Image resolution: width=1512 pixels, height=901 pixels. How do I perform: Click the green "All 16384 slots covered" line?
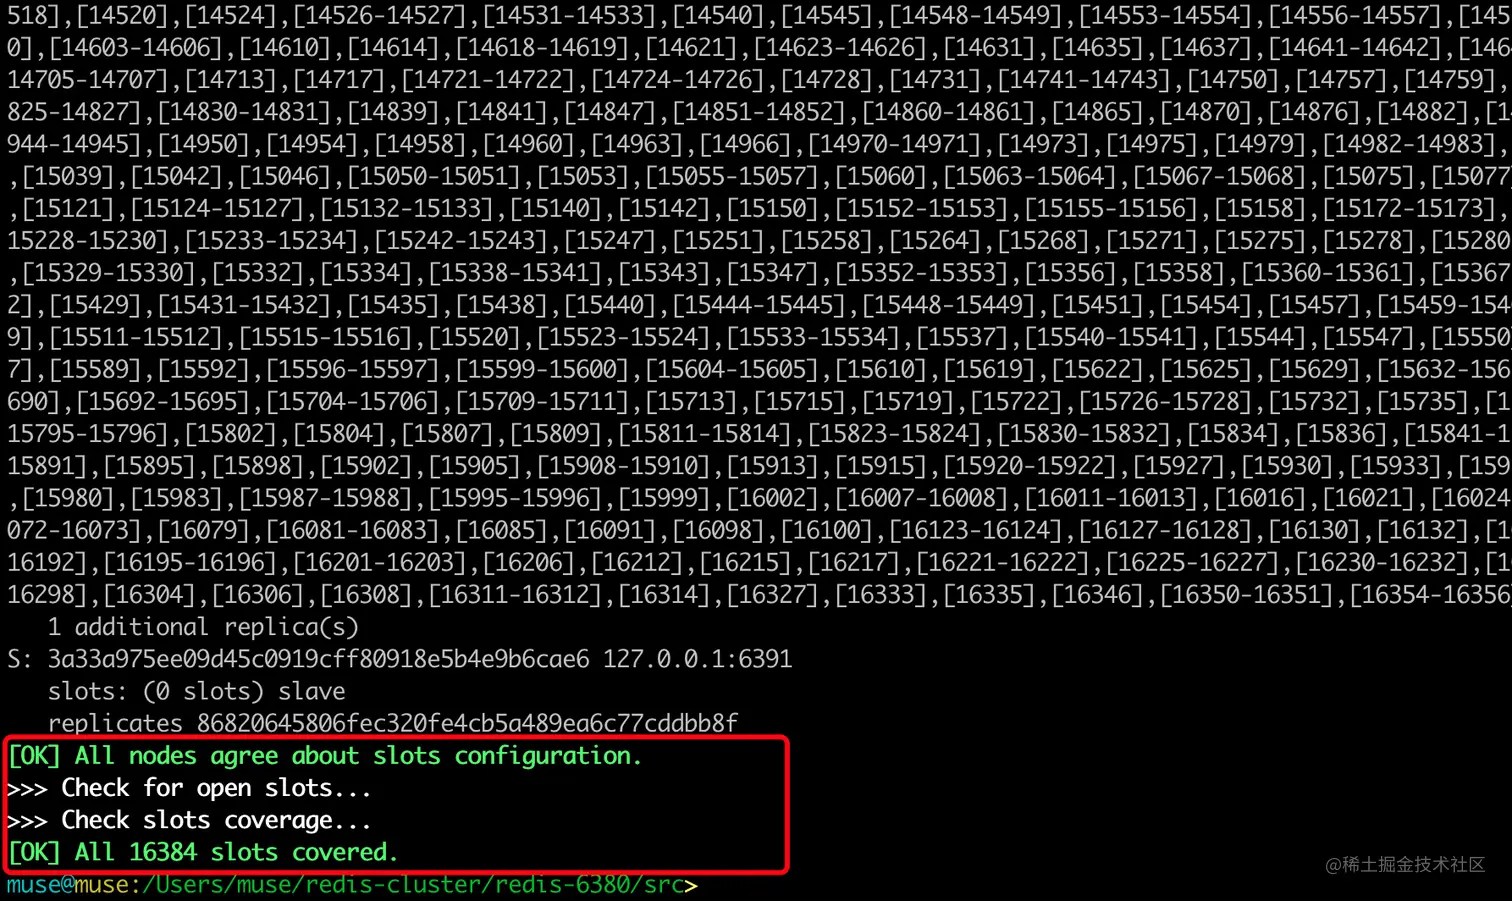tap(203, 852)
